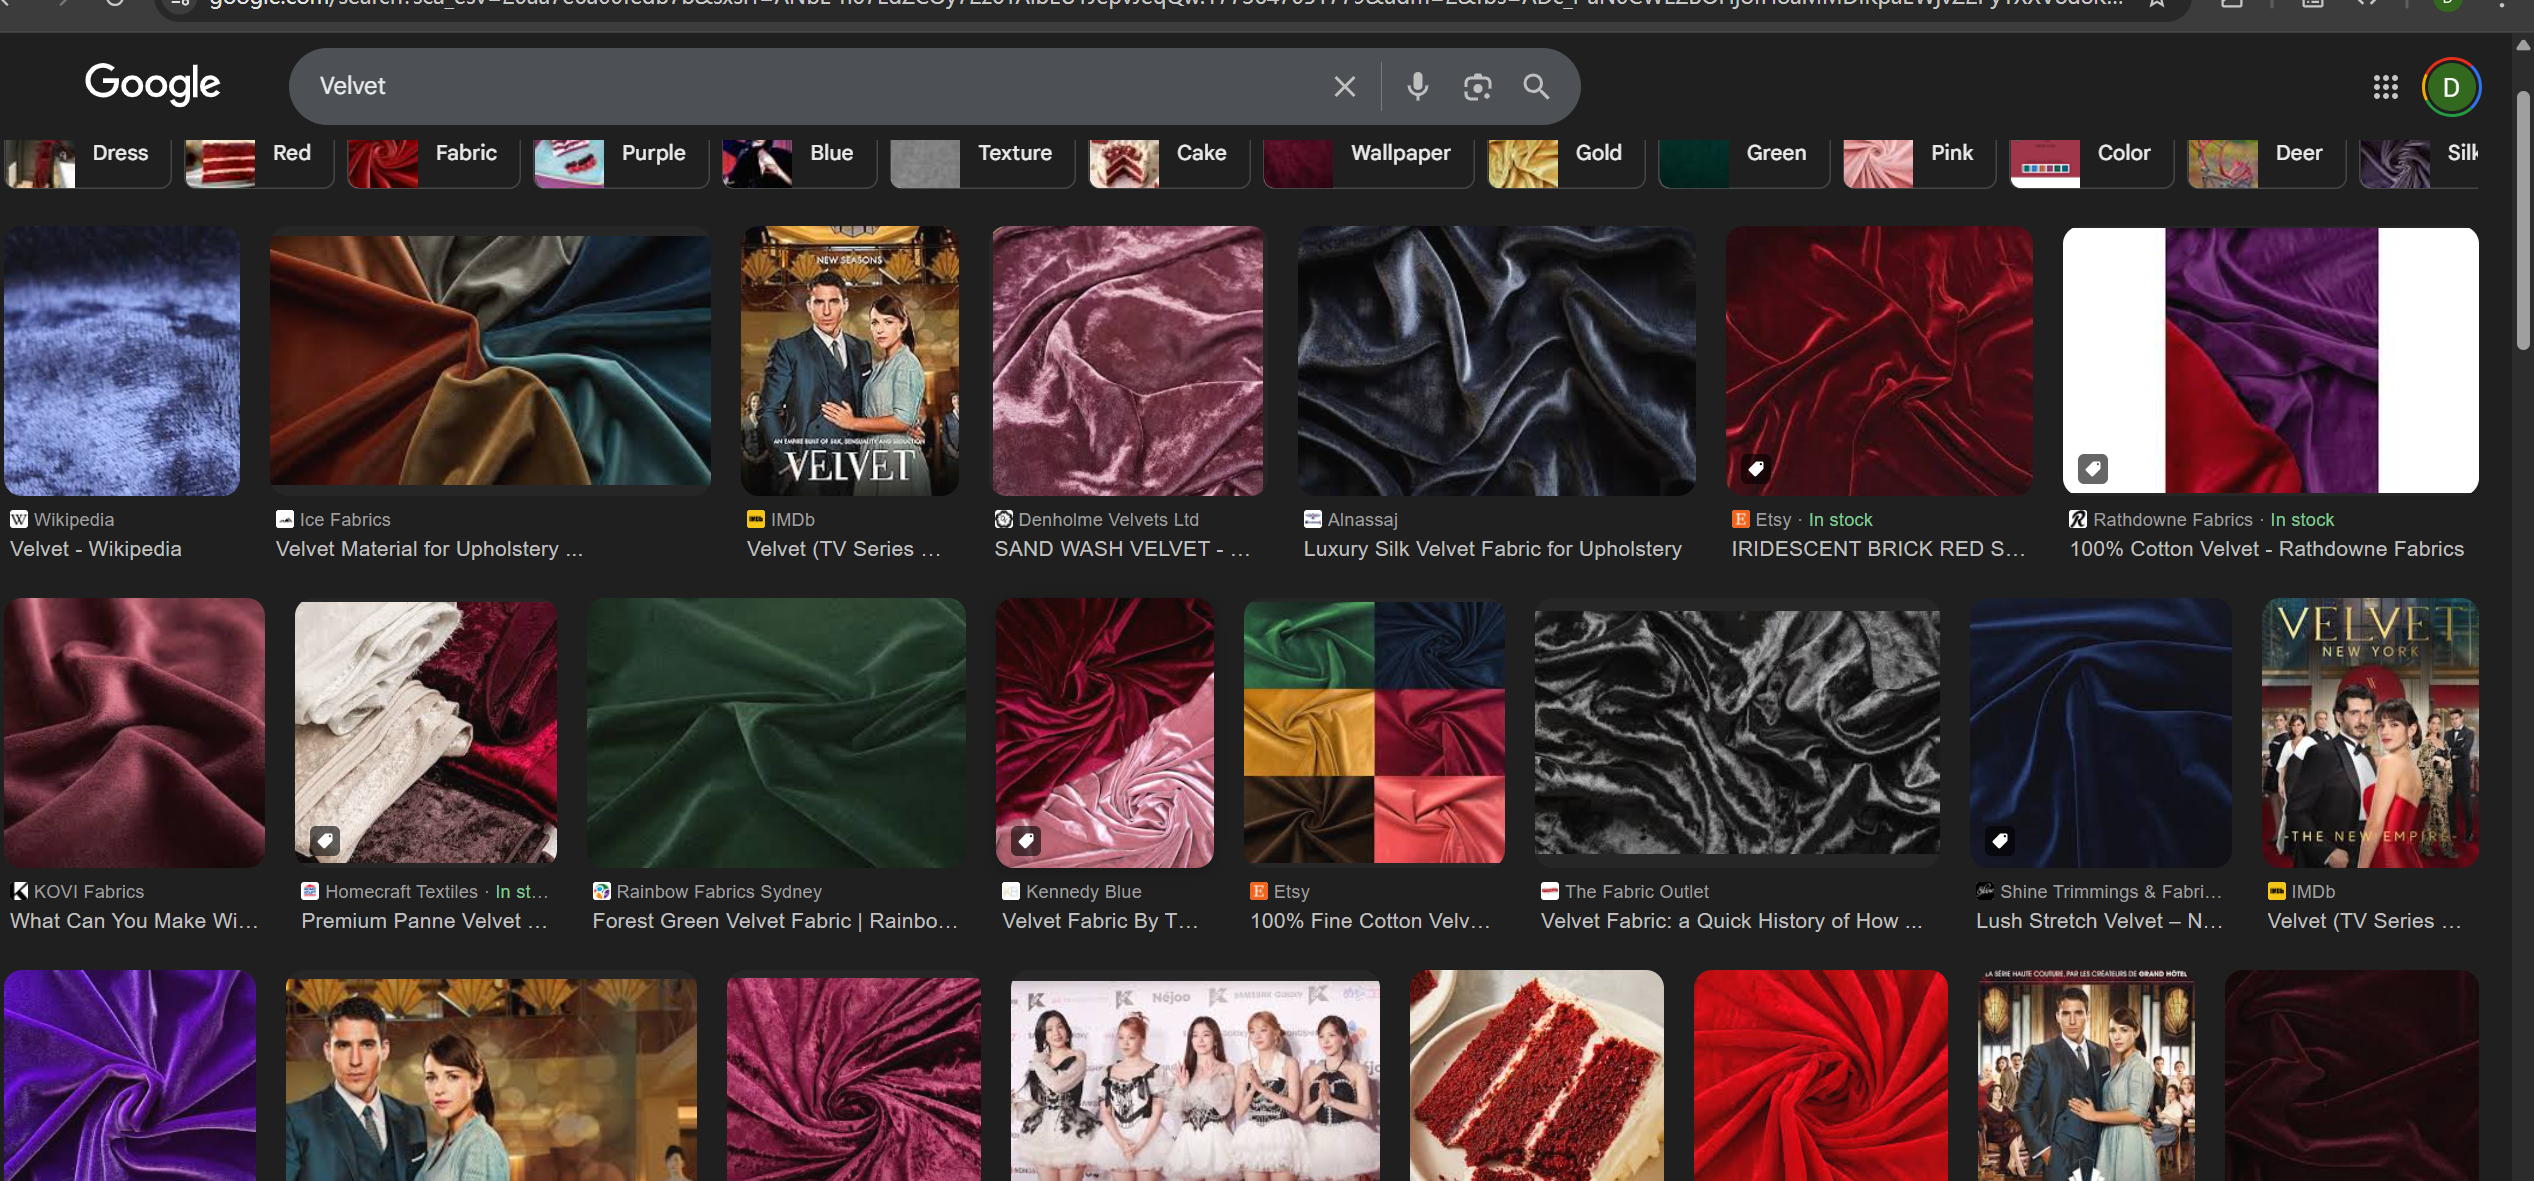Start voice search with the microphone icon
The image size is (2534, 1181).
coord(1417,87)
